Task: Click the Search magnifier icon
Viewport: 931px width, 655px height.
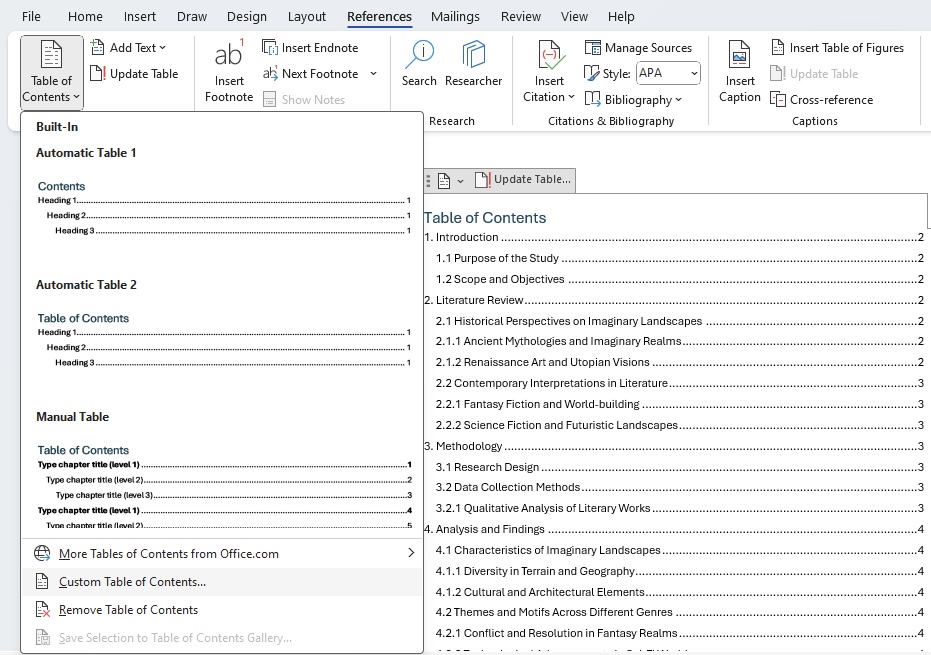Action: click(419, 55)
